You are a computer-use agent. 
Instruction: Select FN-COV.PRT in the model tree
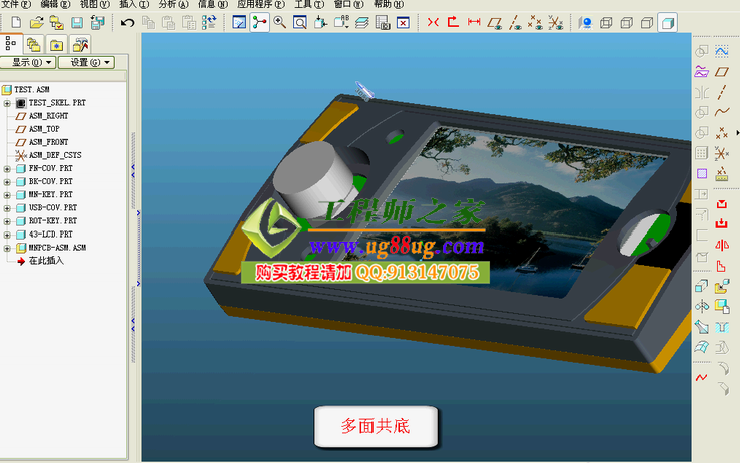pos(50,169)
